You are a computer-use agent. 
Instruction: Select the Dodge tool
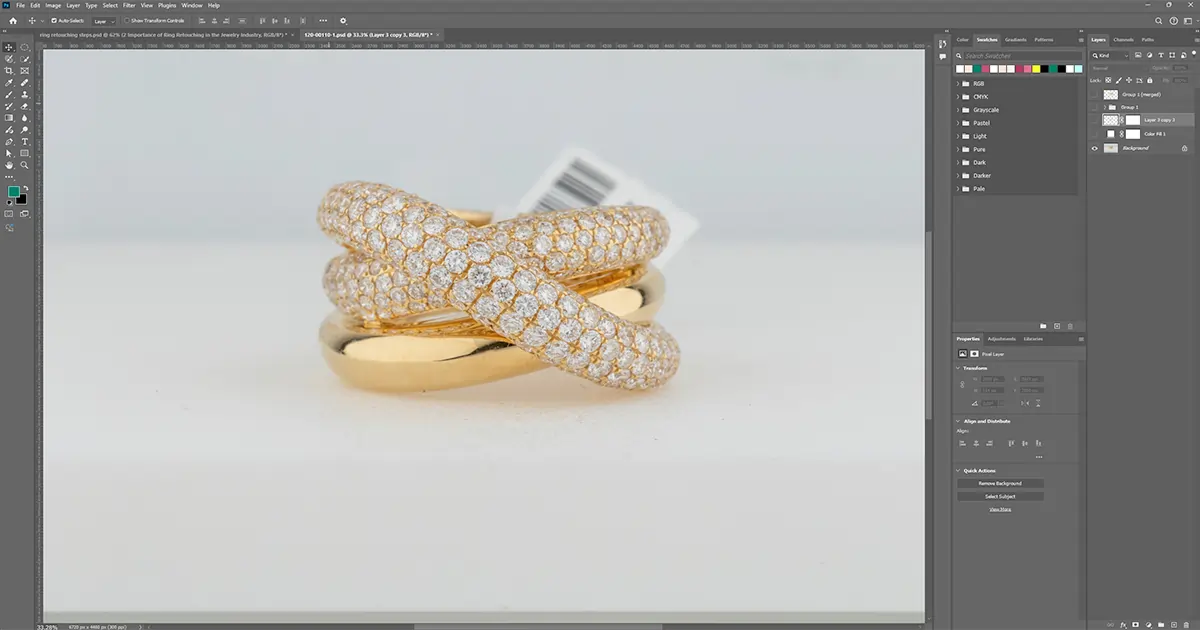[24, 130]
